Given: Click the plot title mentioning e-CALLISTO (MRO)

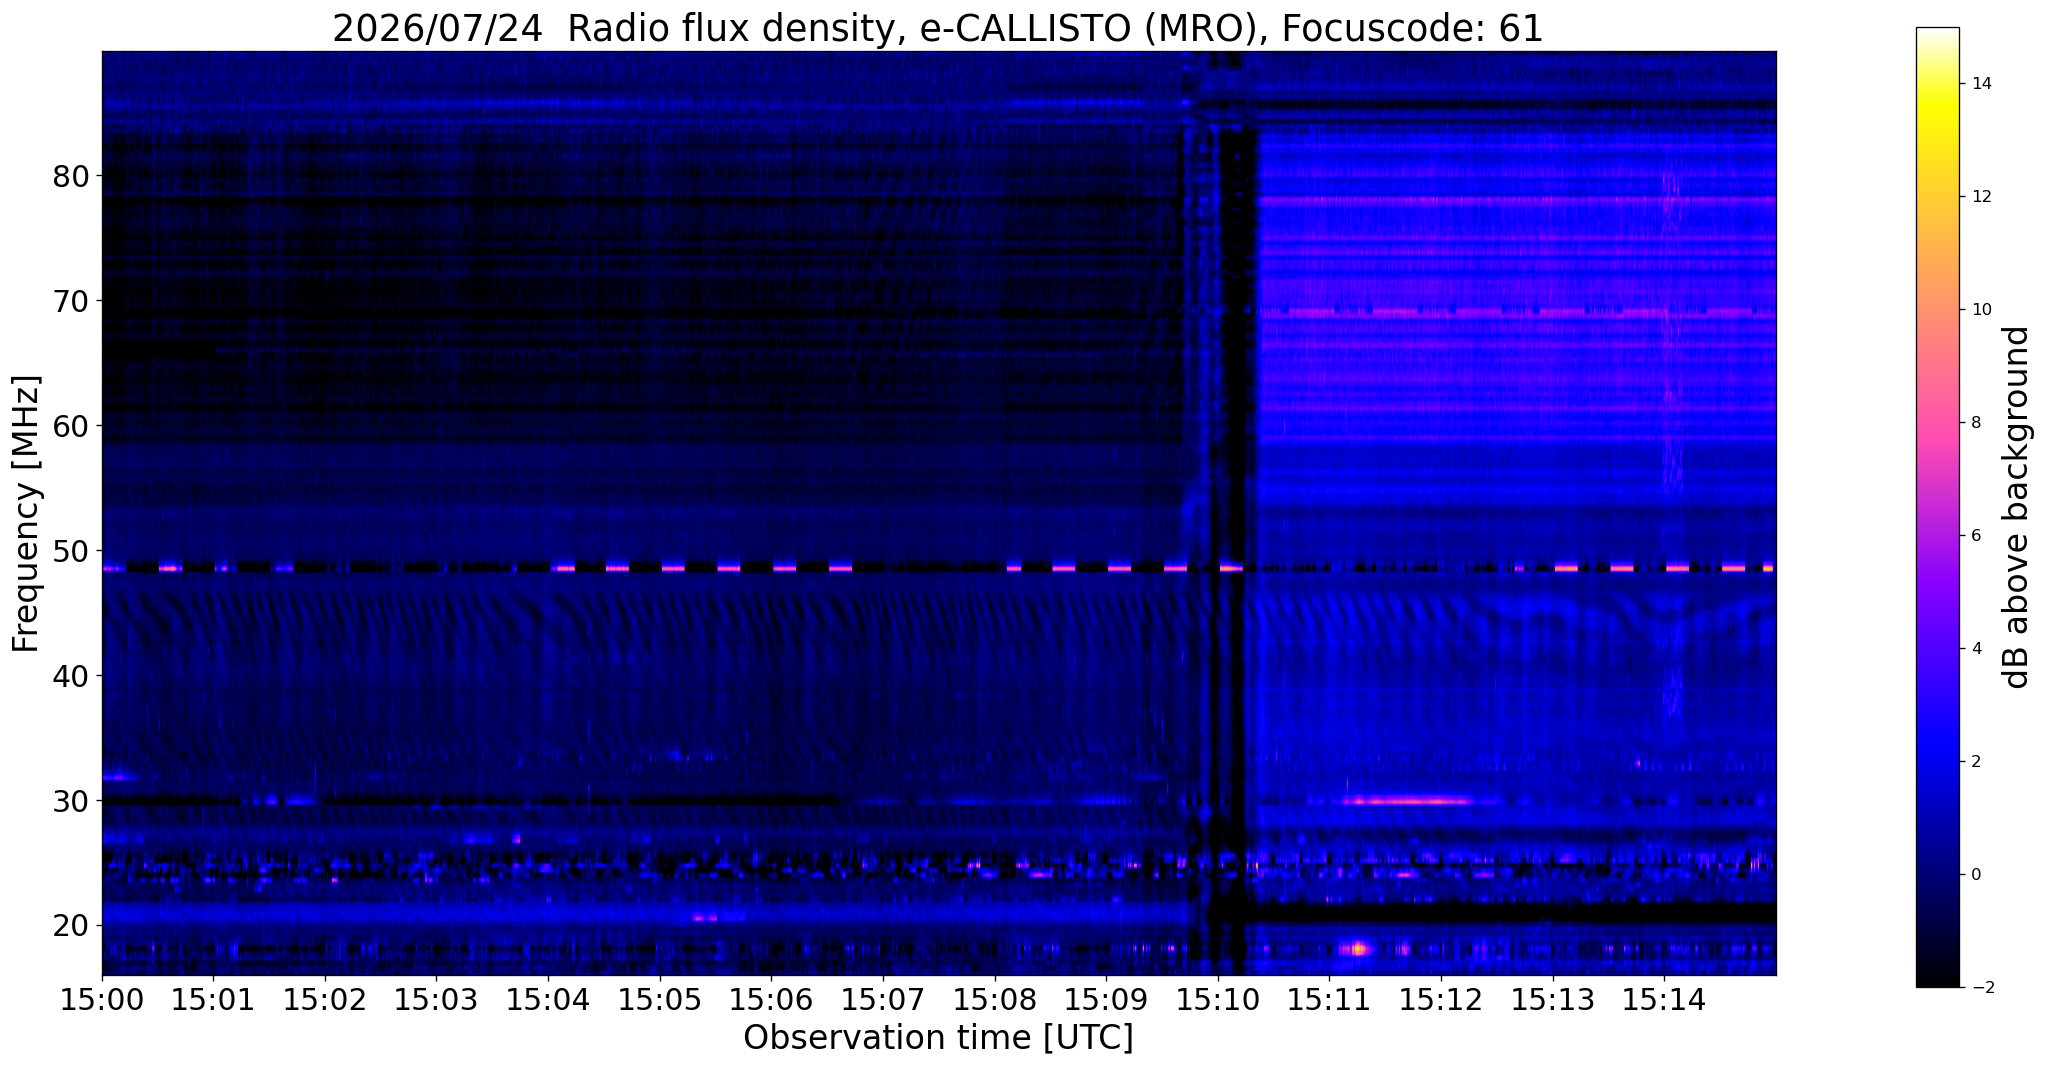Looking at the screenshot, I should point(938,28).
